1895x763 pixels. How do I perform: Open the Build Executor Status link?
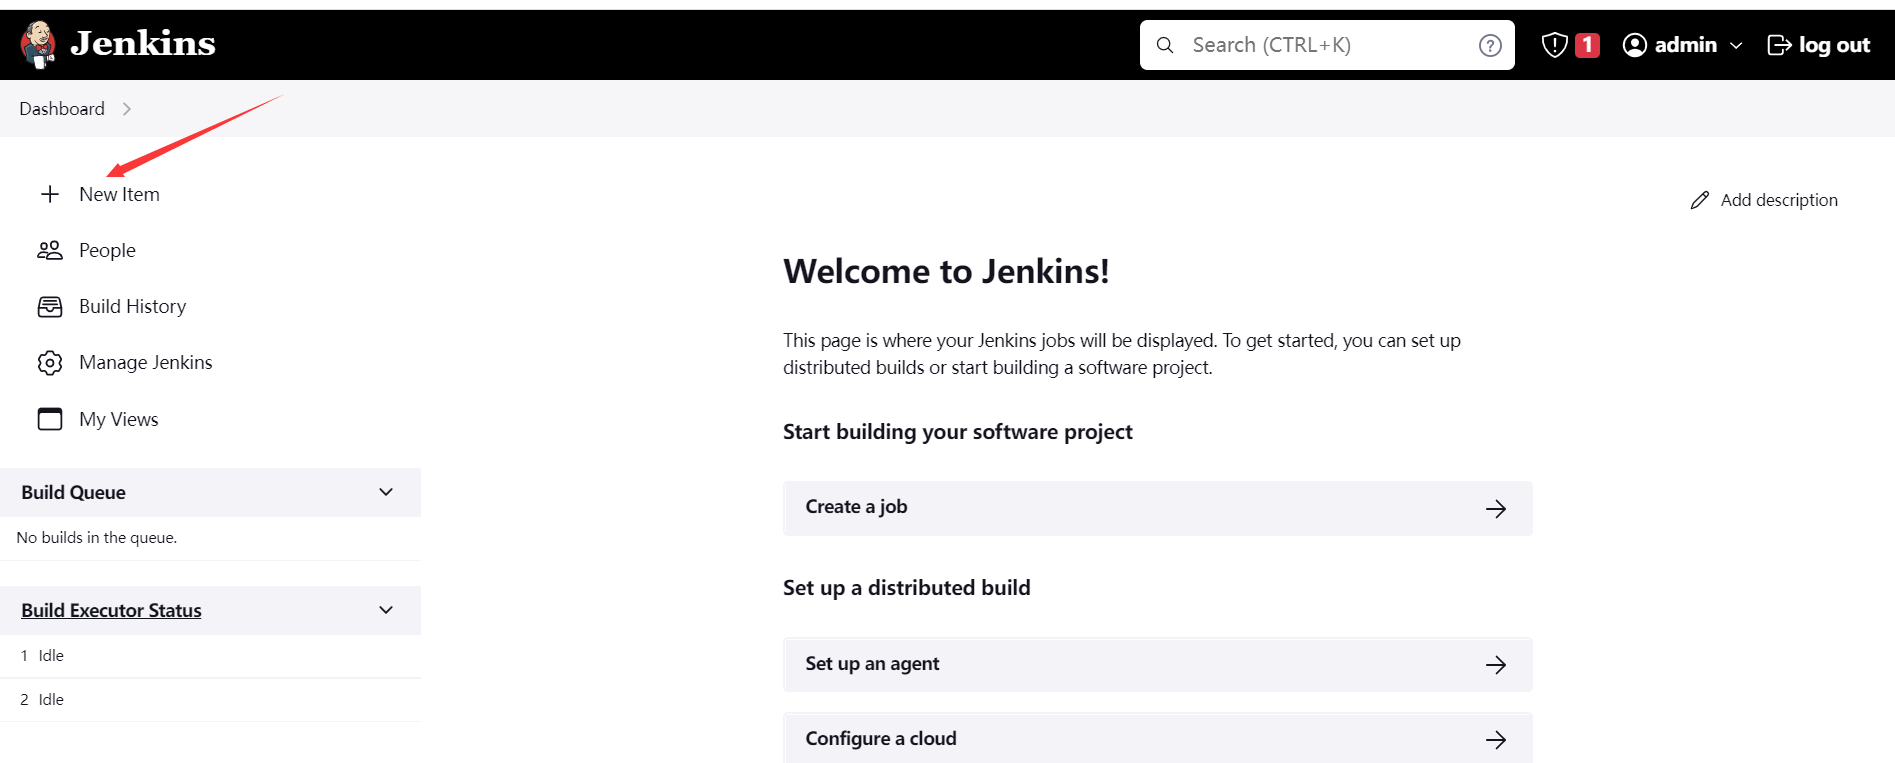coord(111,610)
